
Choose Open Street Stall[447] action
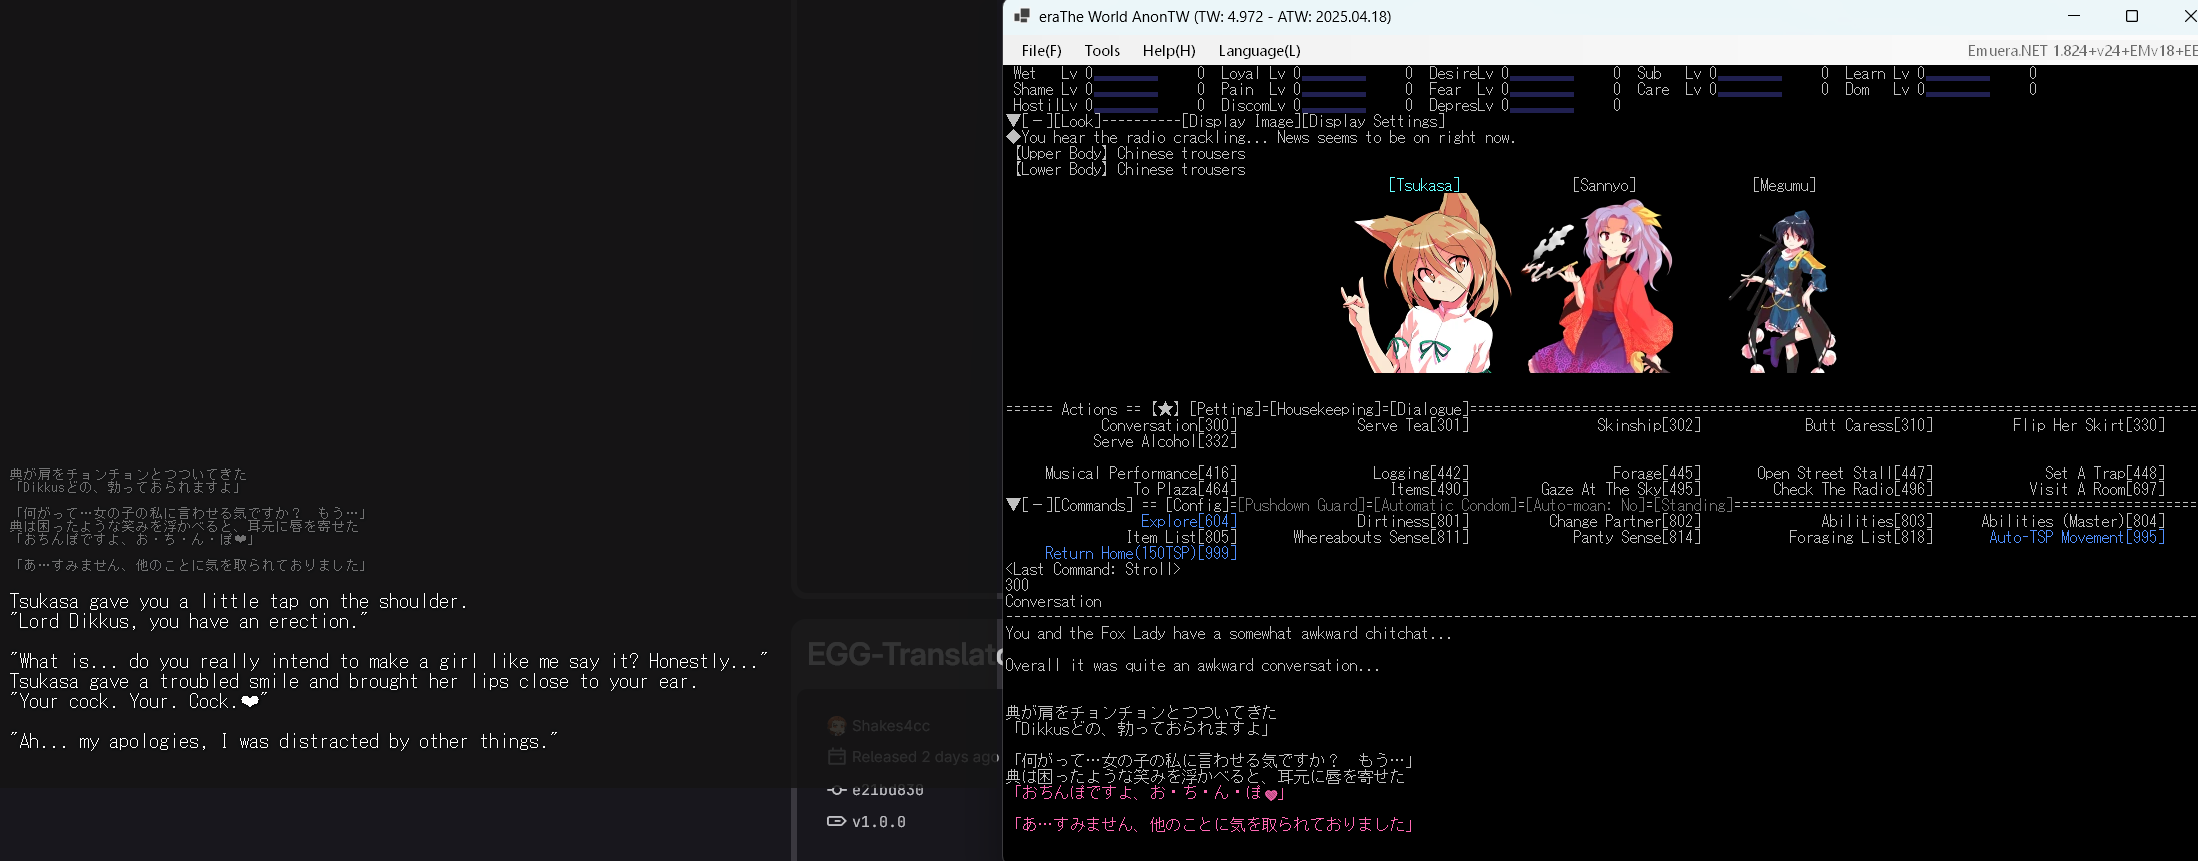pos(1845,474)
